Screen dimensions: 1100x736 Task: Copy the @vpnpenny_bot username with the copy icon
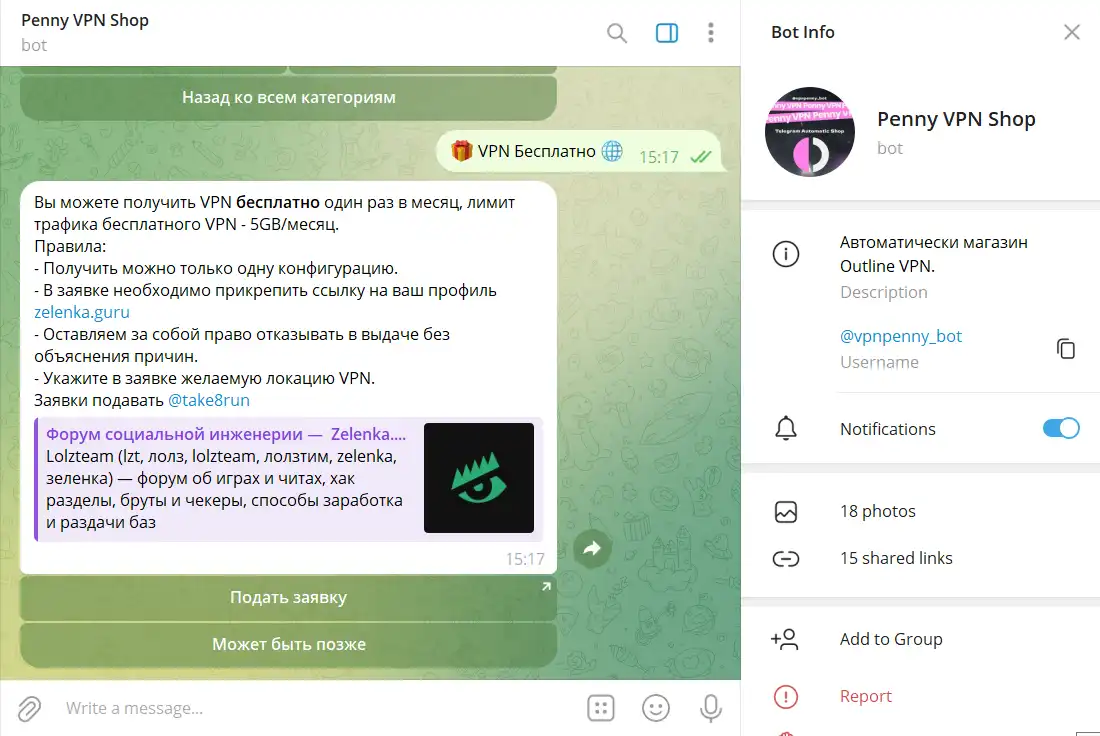pyautogui.click(x=1066, y=348)
